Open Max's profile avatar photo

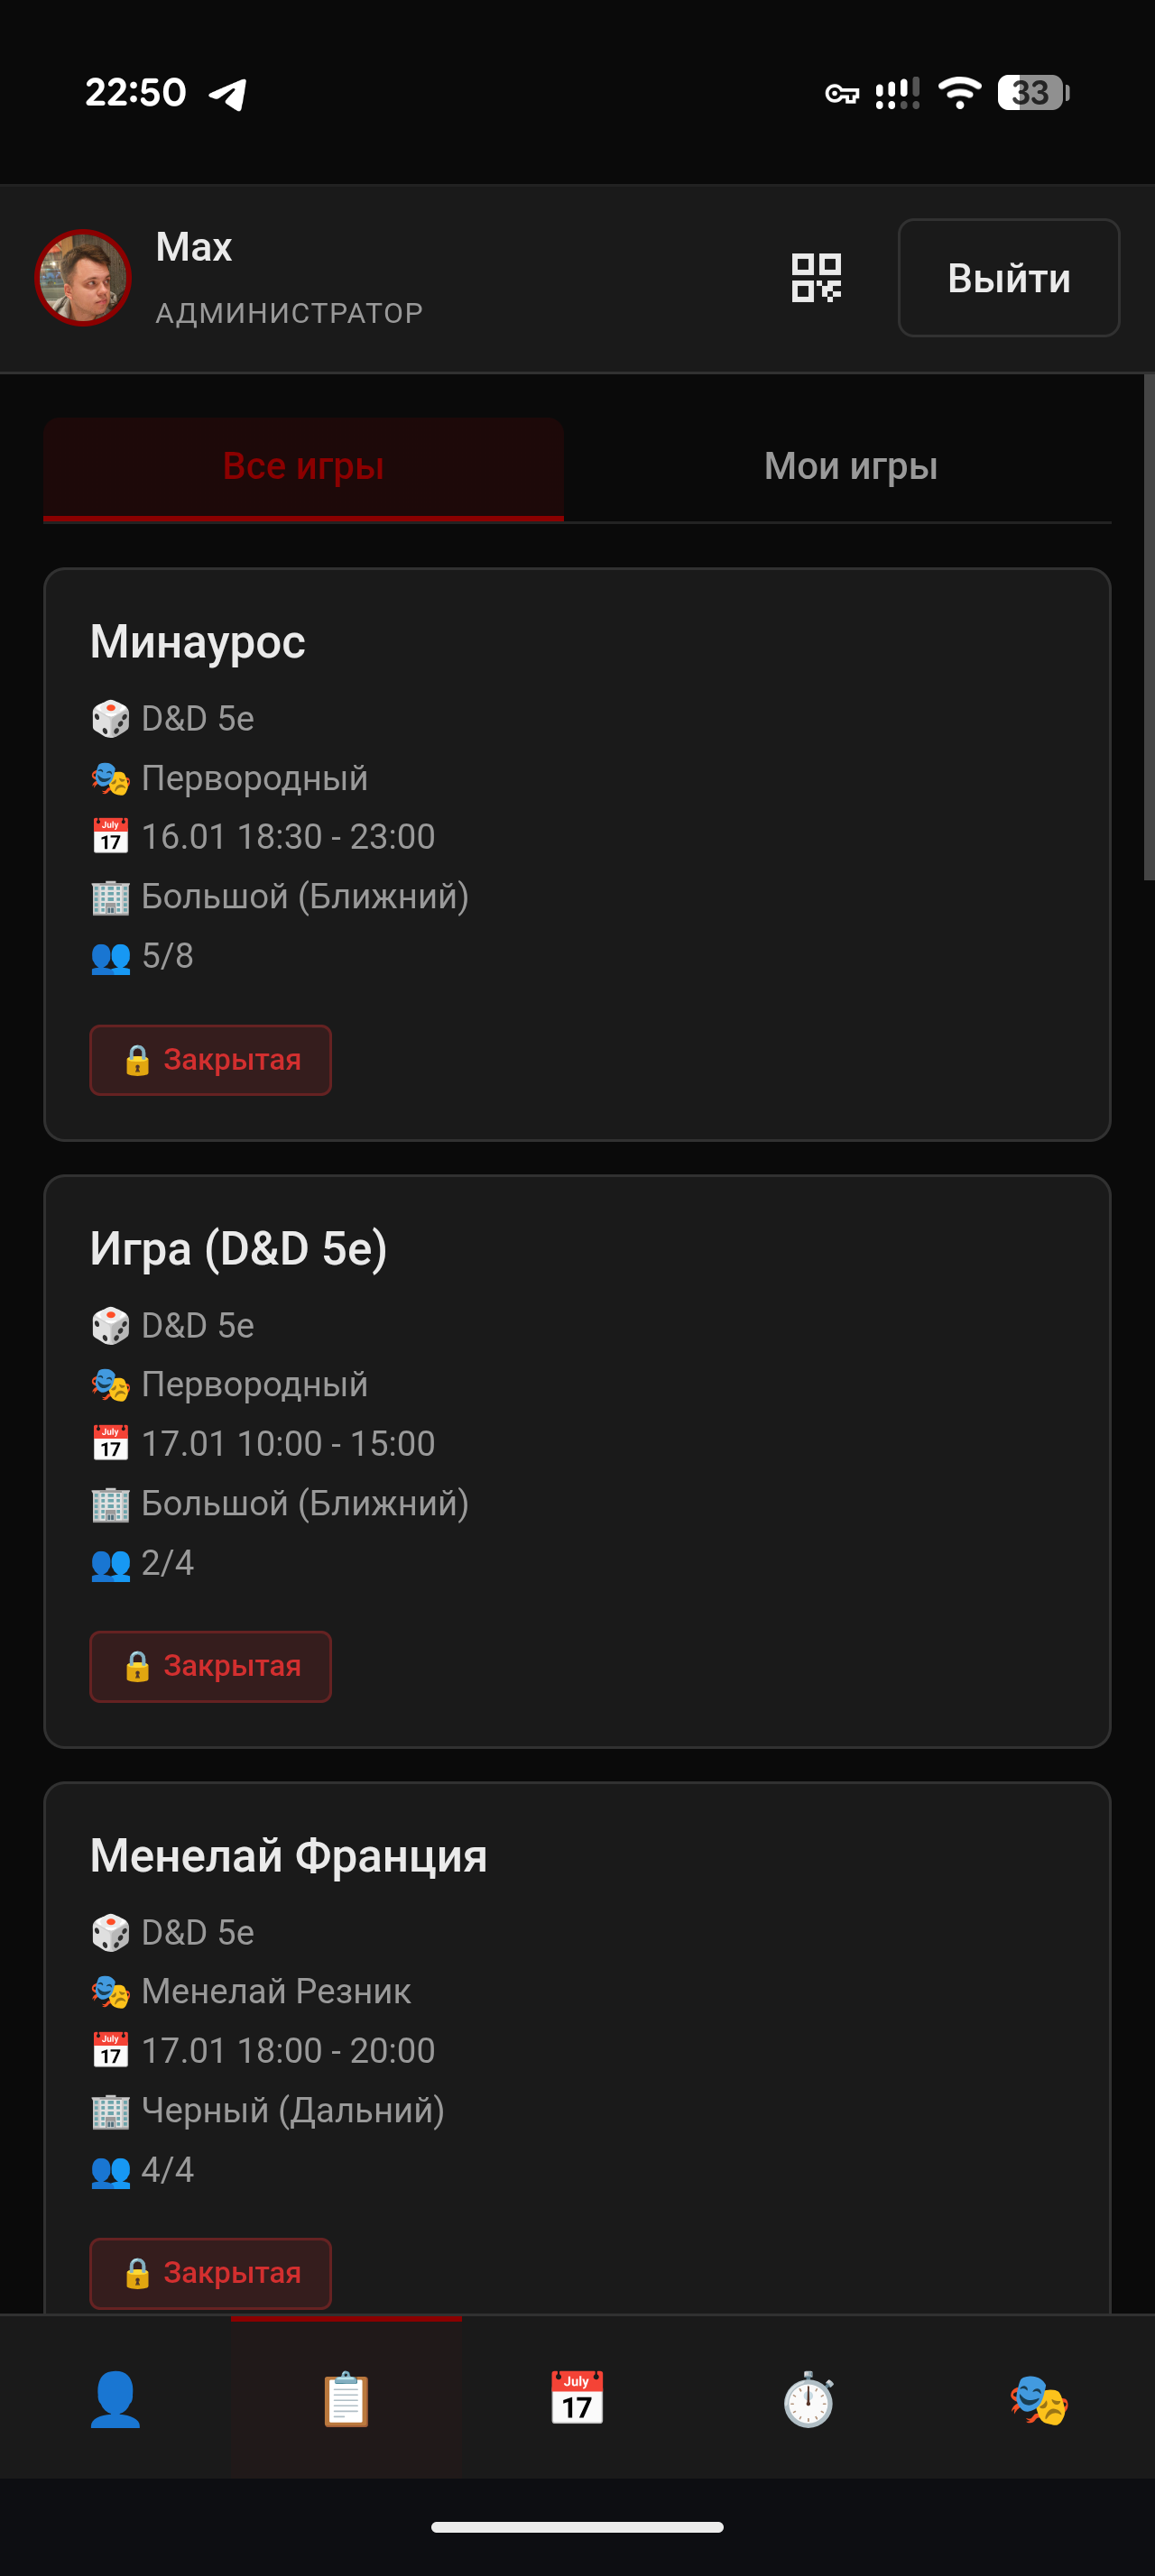click(x=83, y=278)
